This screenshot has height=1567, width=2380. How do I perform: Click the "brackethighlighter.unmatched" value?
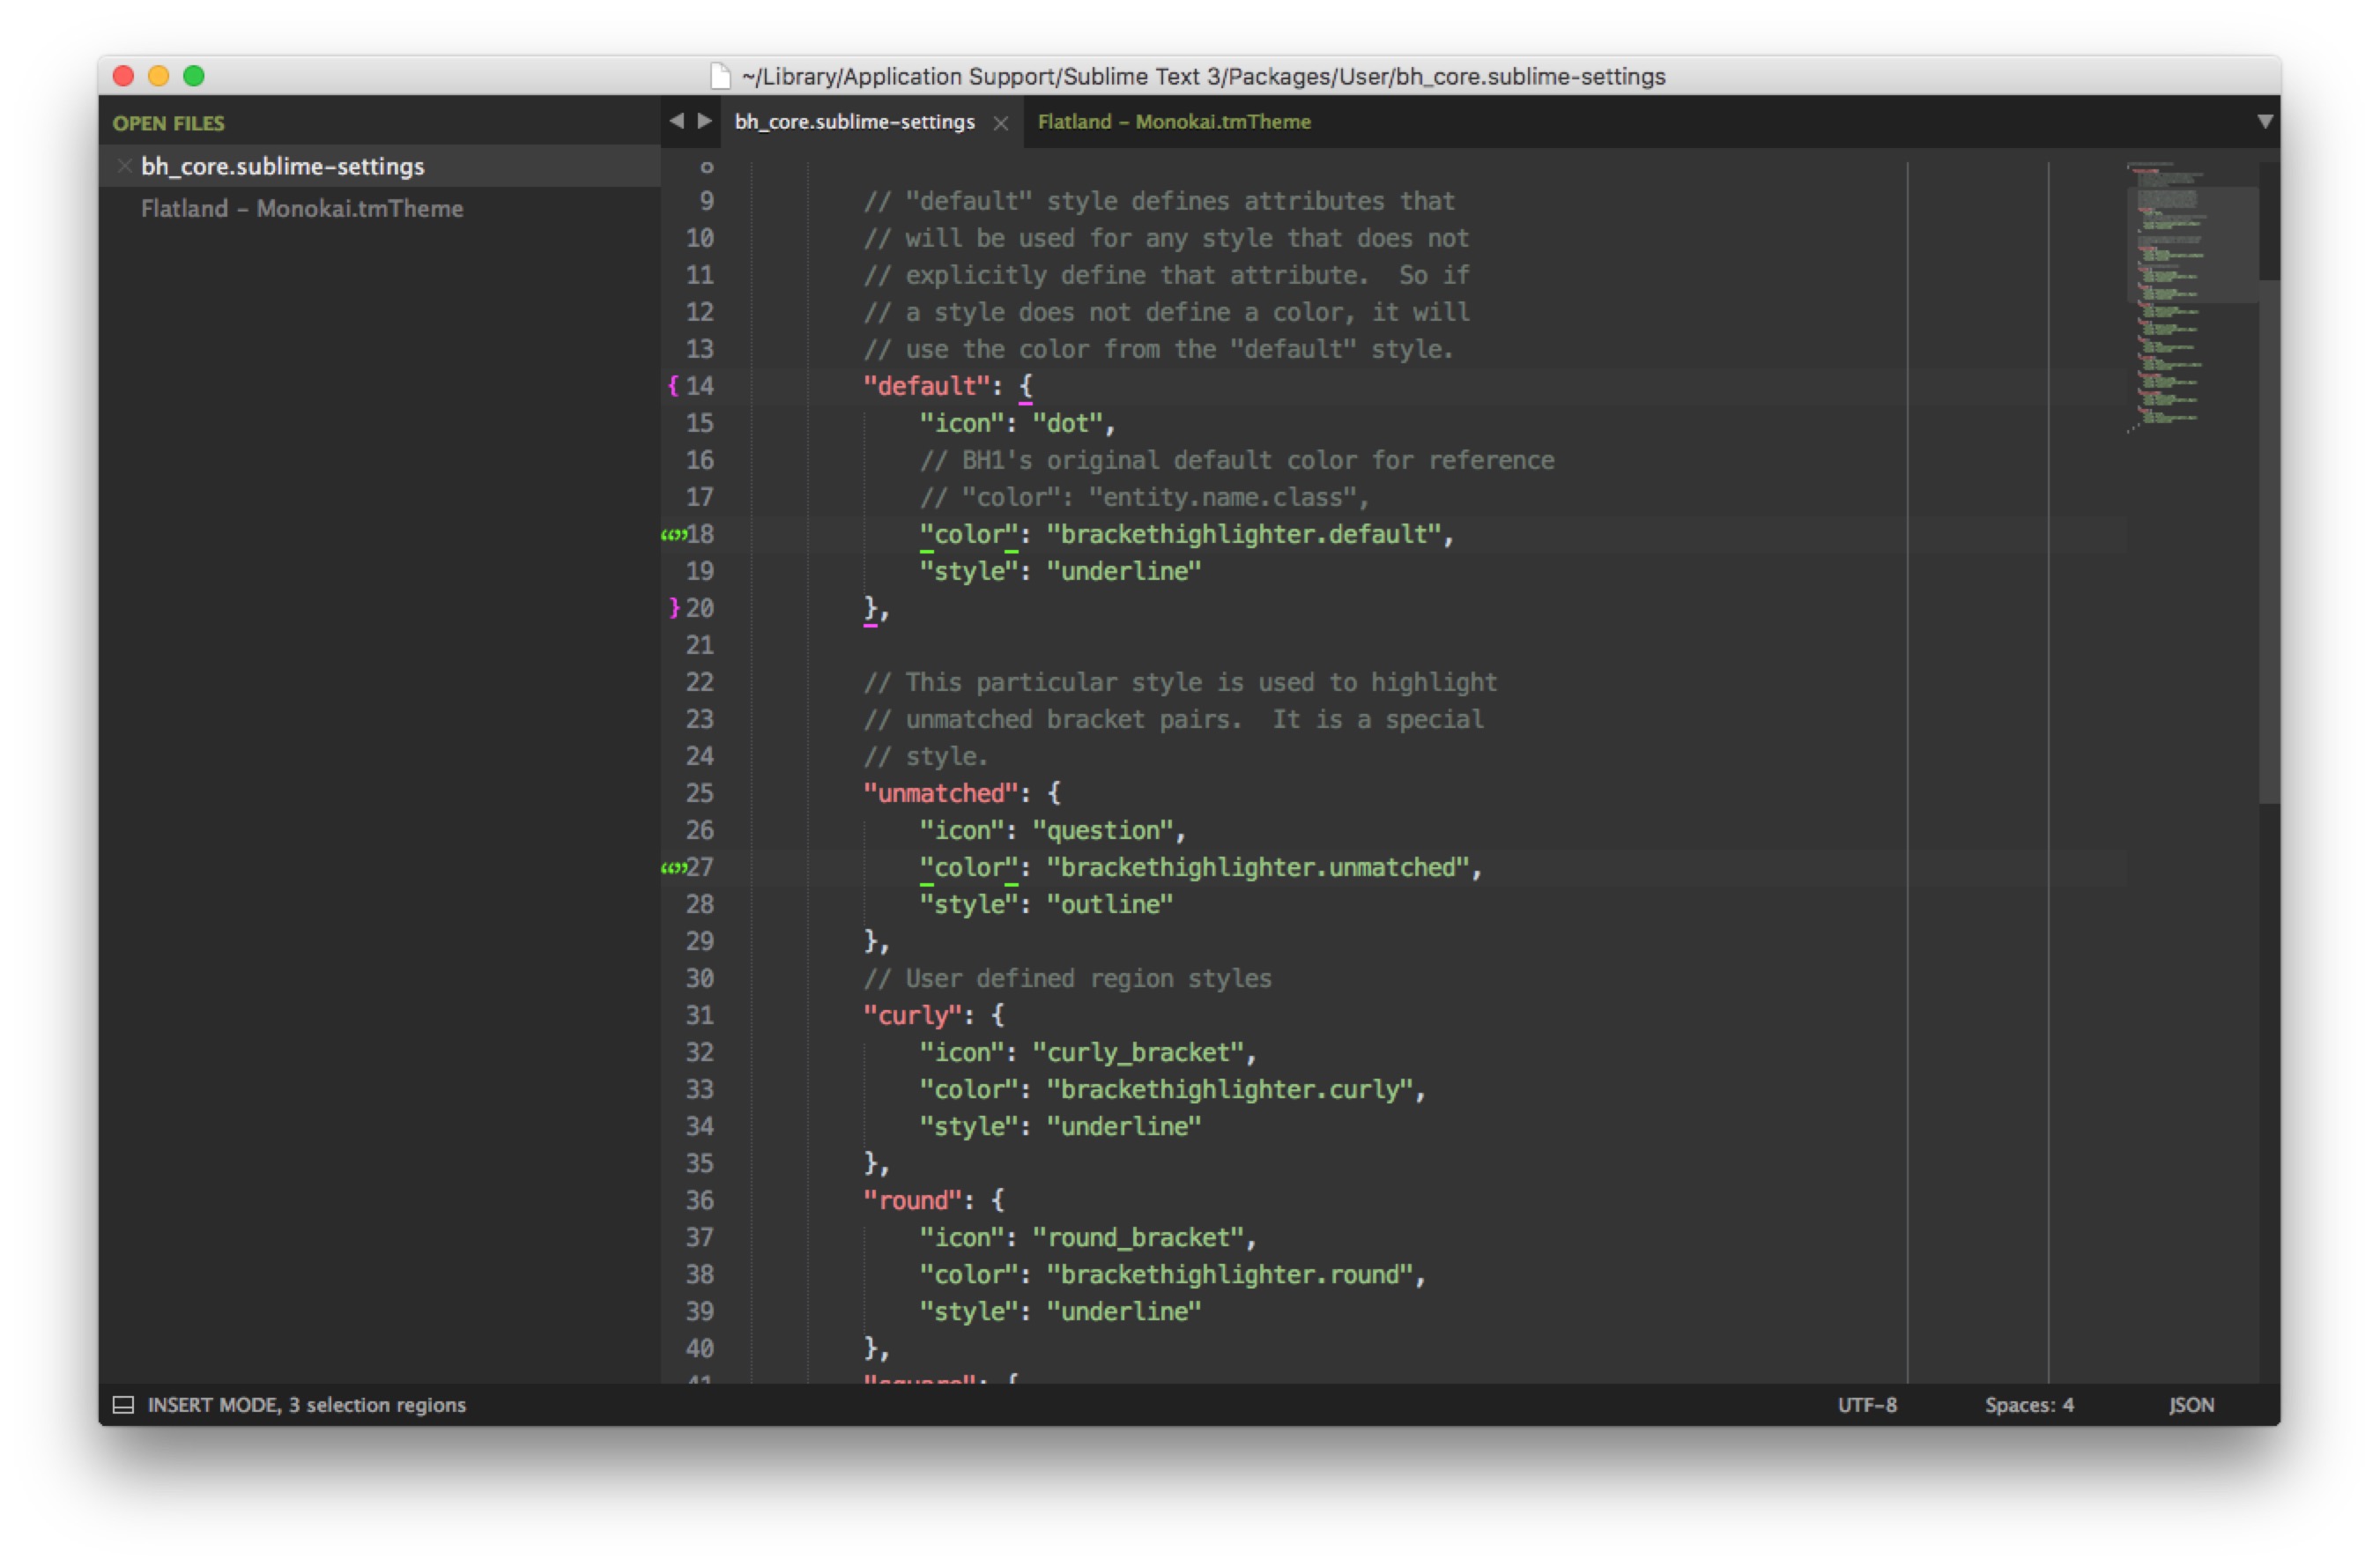(x=1257, y=867)
